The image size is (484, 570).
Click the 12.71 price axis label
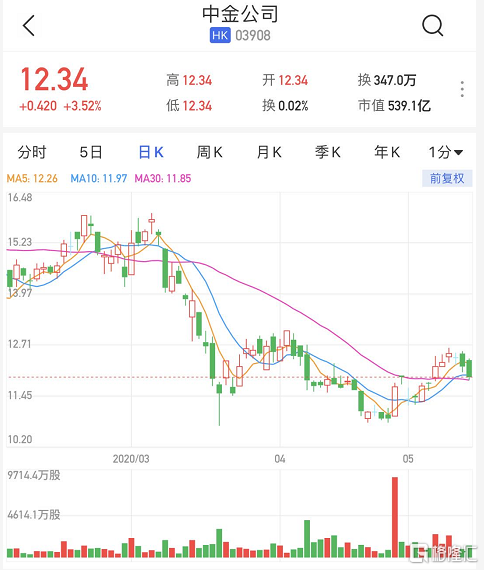(20, 344)
